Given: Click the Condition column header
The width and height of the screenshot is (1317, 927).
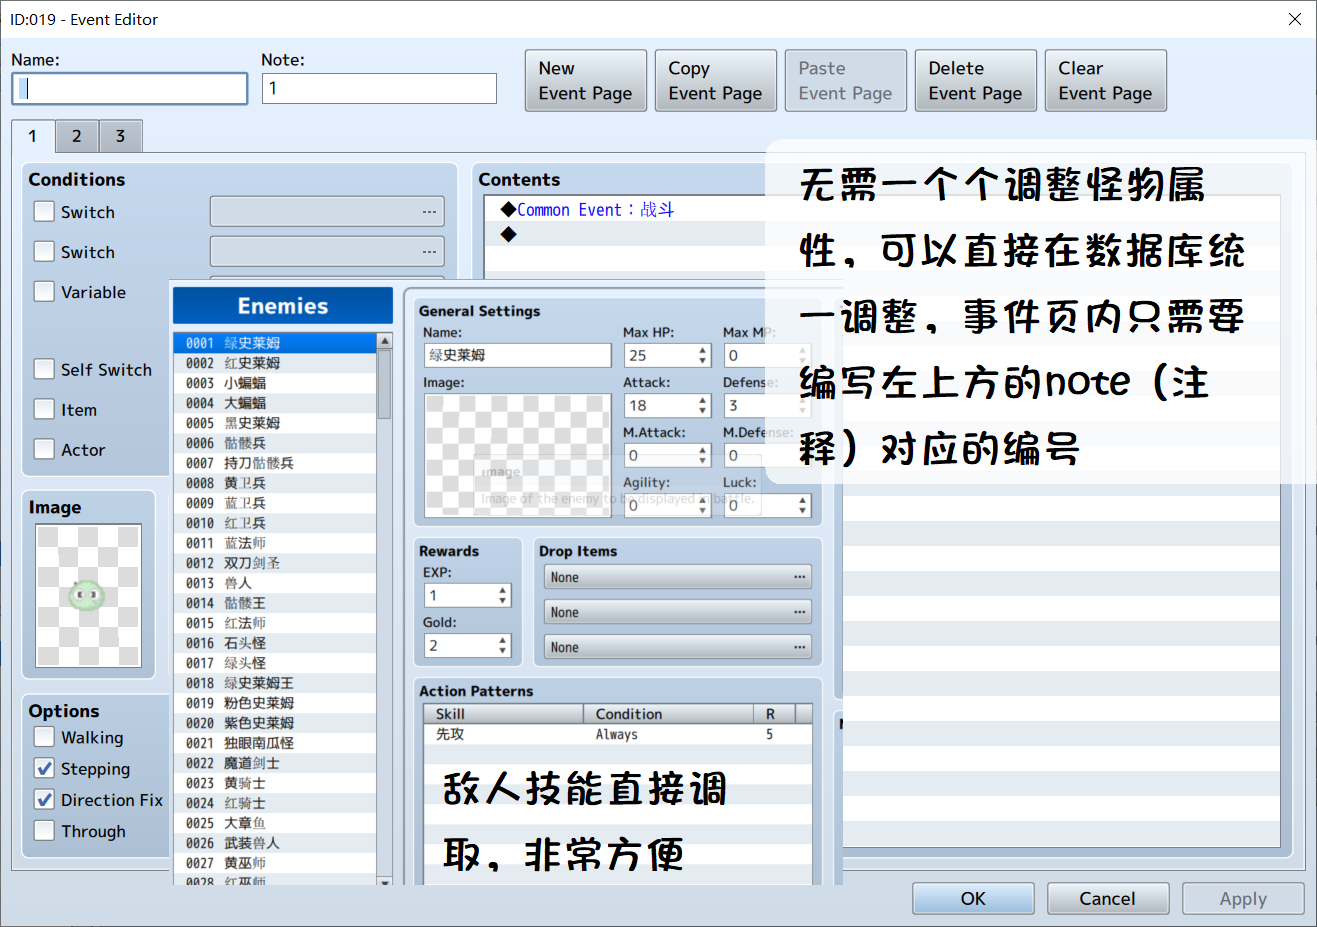Looking at the screenshot, I should tap(668, 714).
